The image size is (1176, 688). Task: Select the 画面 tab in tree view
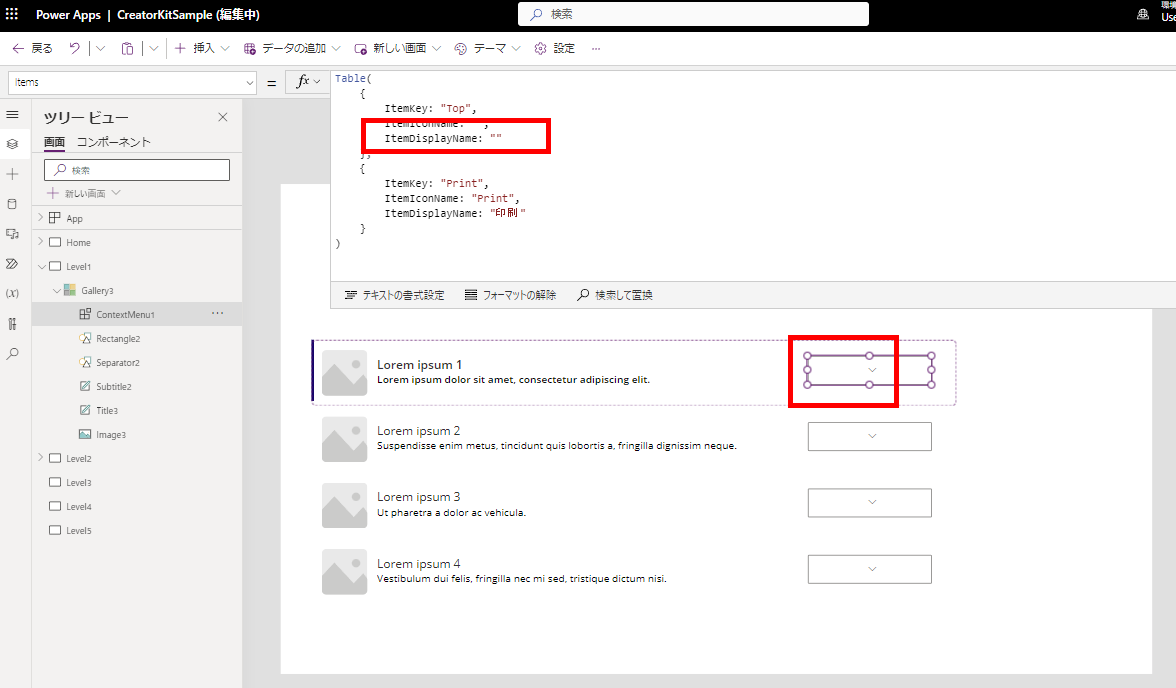(x=55, y=141)
